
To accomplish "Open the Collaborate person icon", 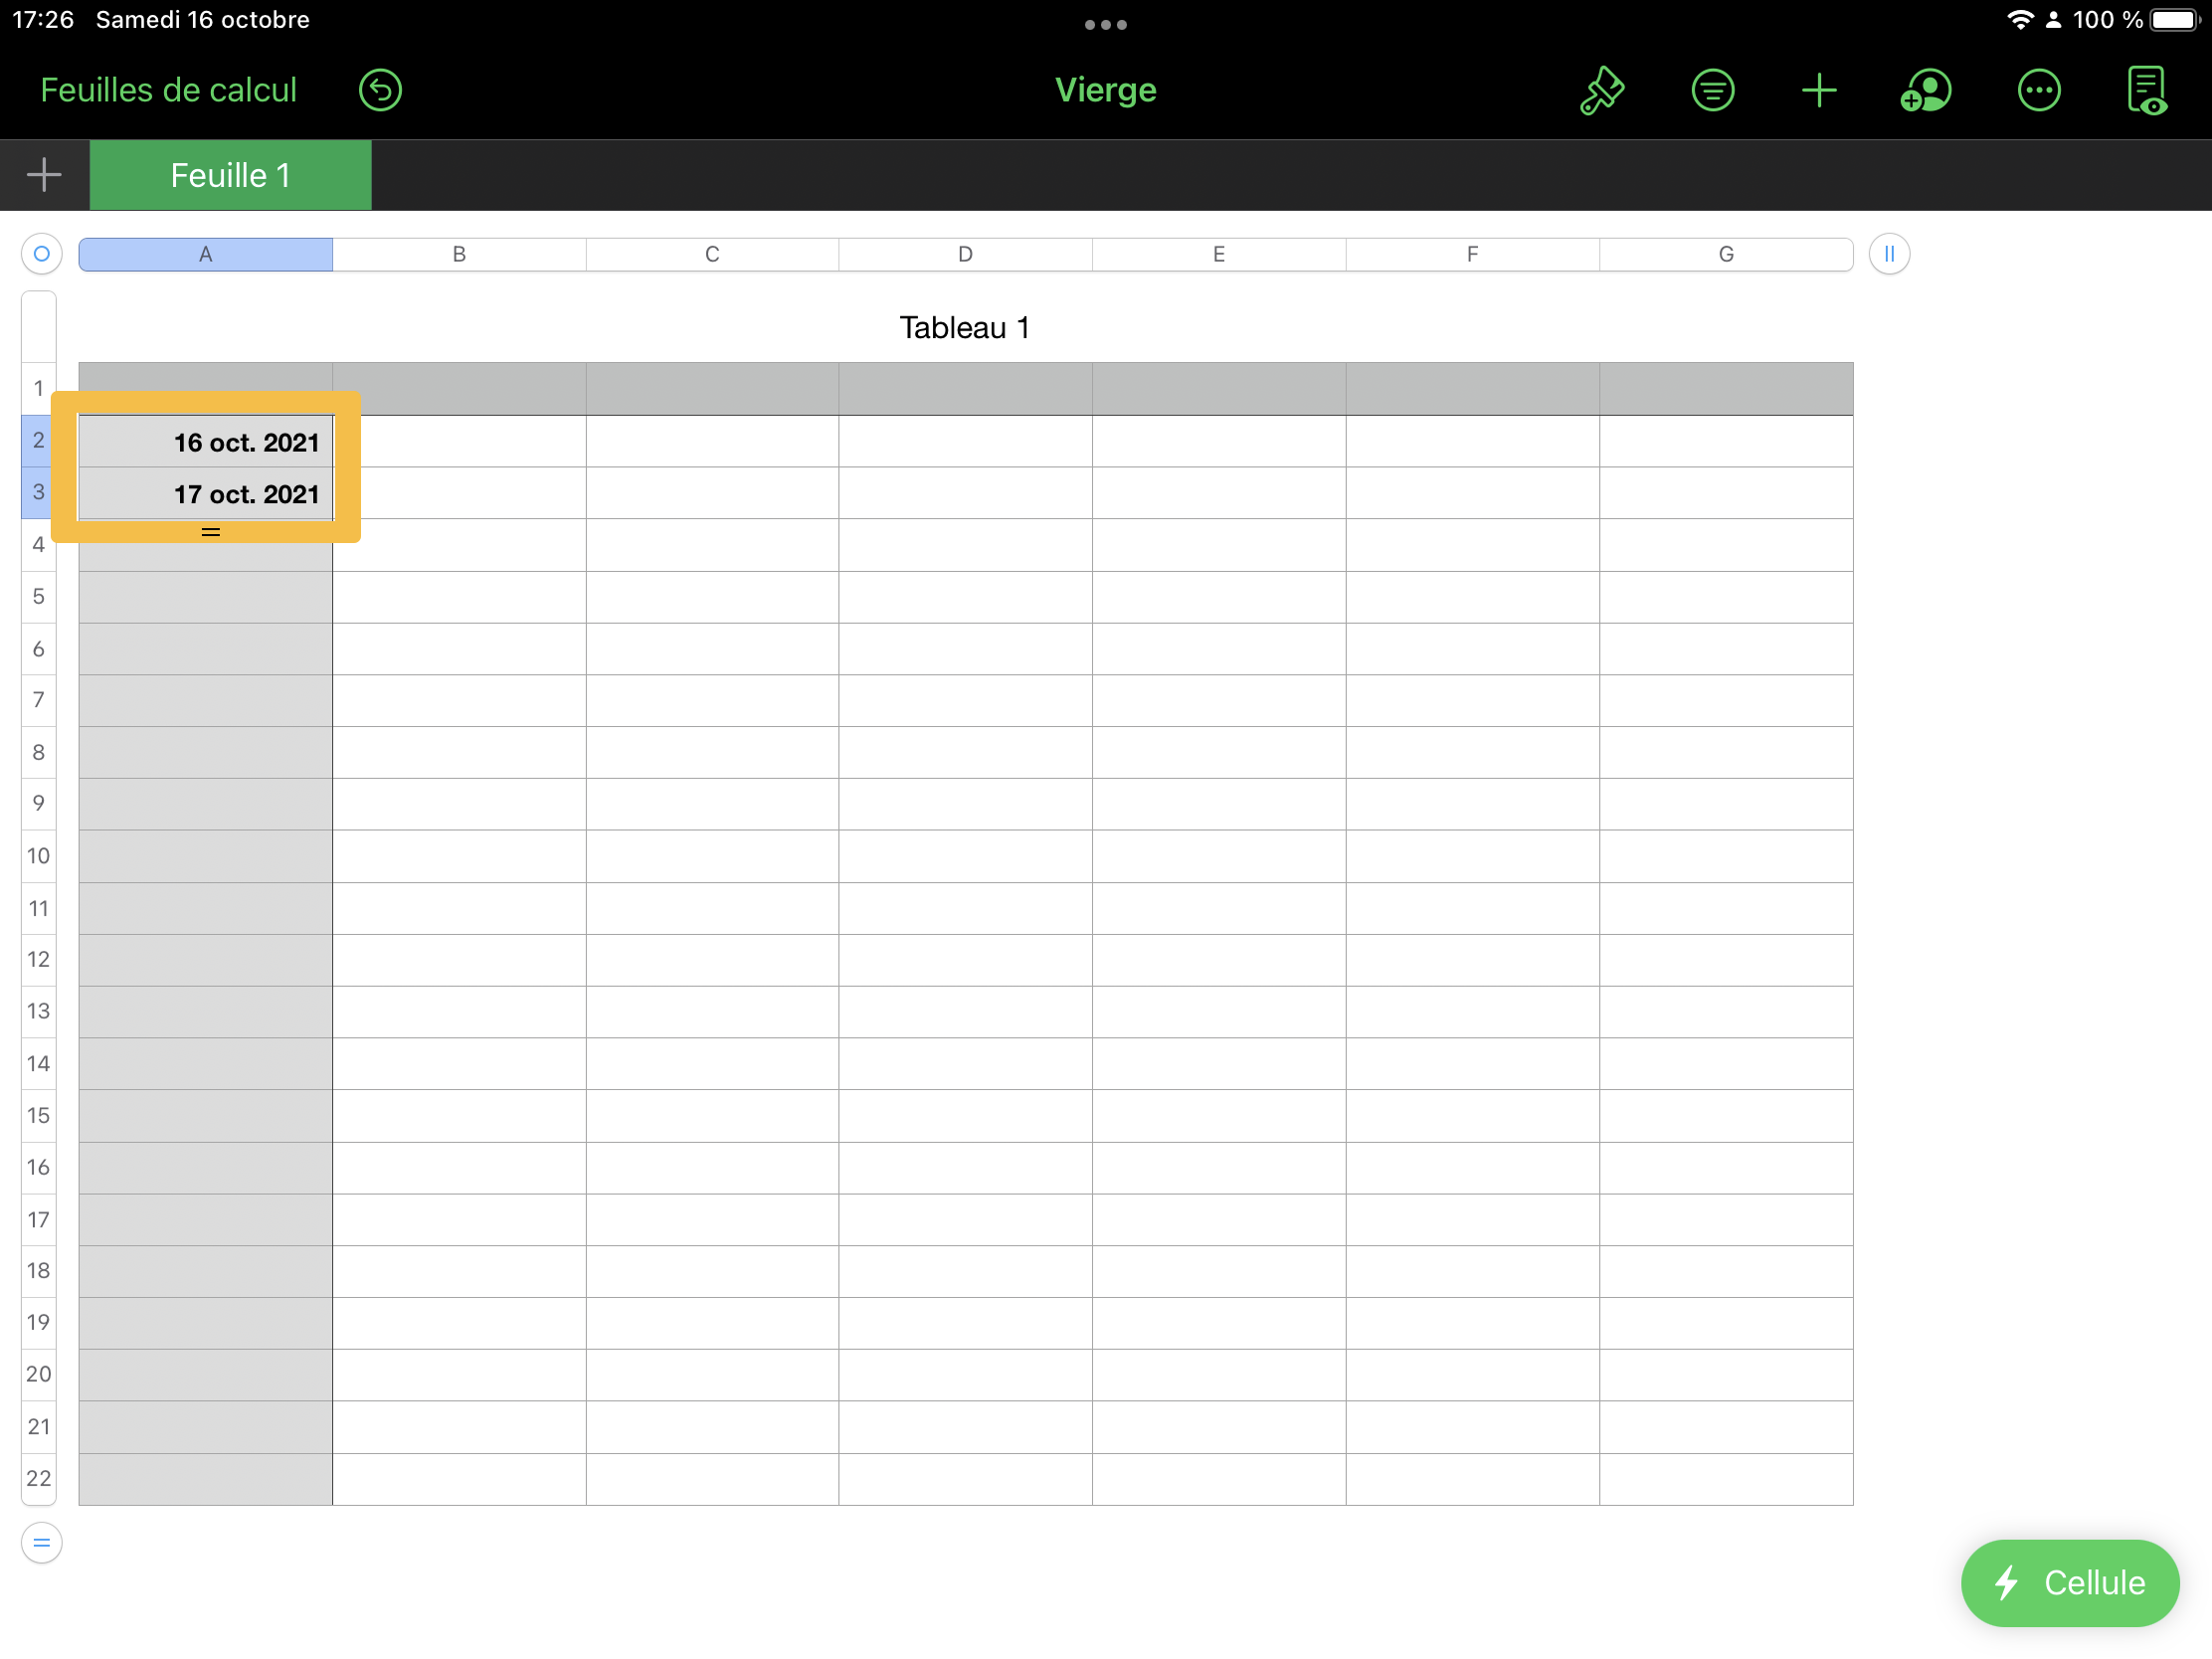I will tap(1925, 90).
